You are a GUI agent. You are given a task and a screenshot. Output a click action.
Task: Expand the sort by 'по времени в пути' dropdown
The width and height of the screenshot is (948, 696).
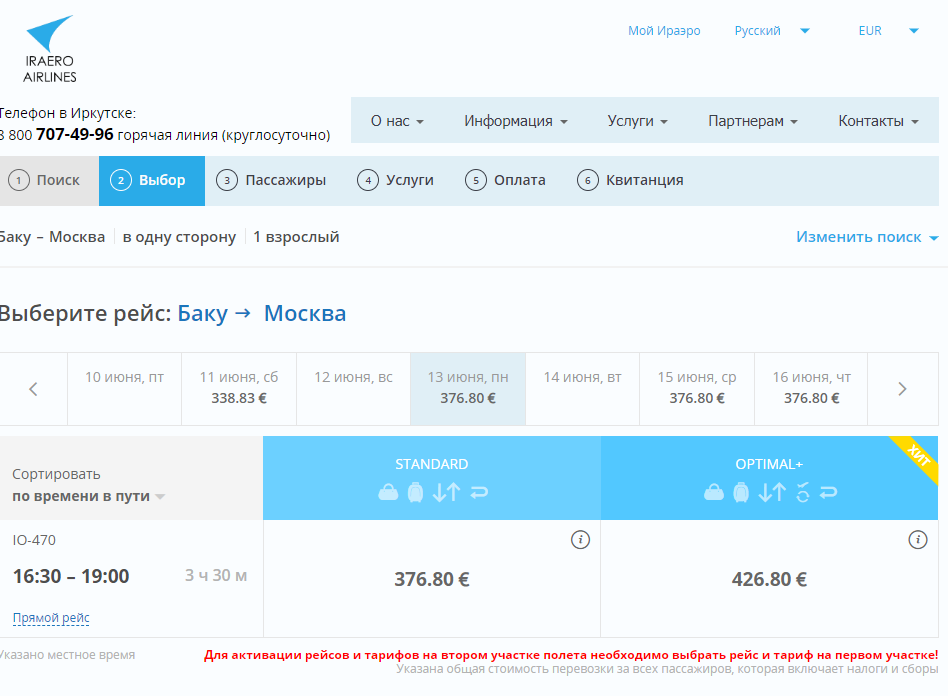click(89, 496)
